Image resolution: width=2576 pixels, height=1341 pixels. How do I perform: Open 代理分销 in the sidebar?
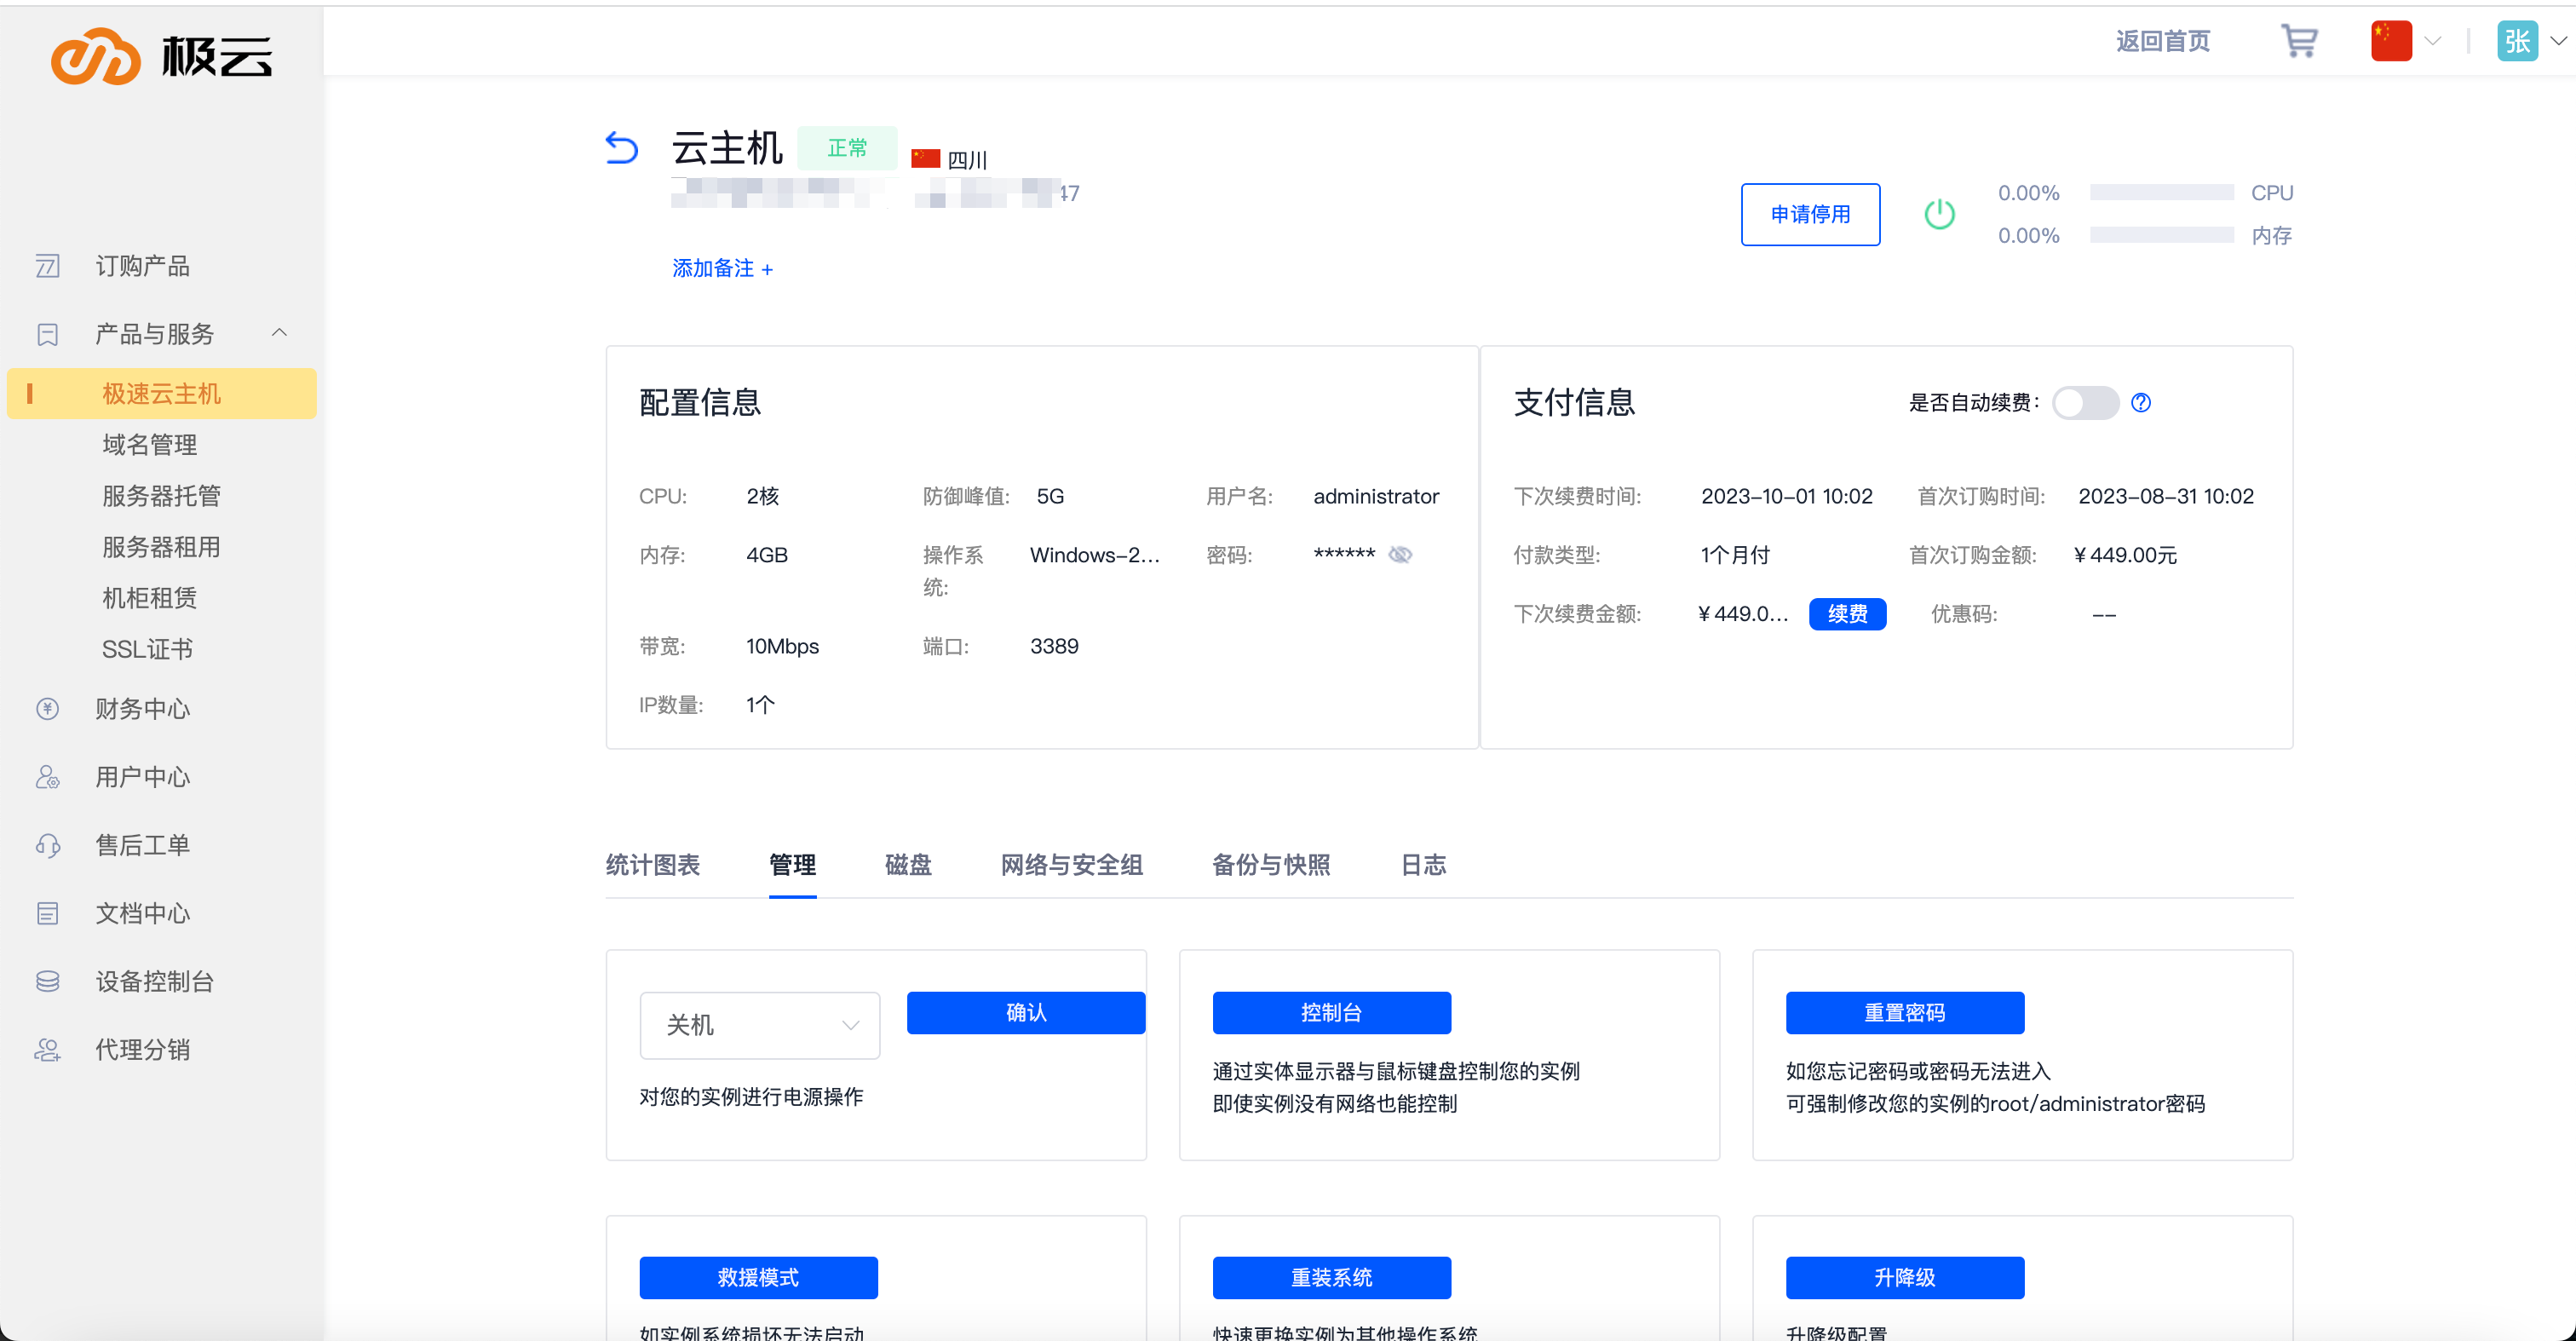pyautogui.click(x=142, y=1049)
